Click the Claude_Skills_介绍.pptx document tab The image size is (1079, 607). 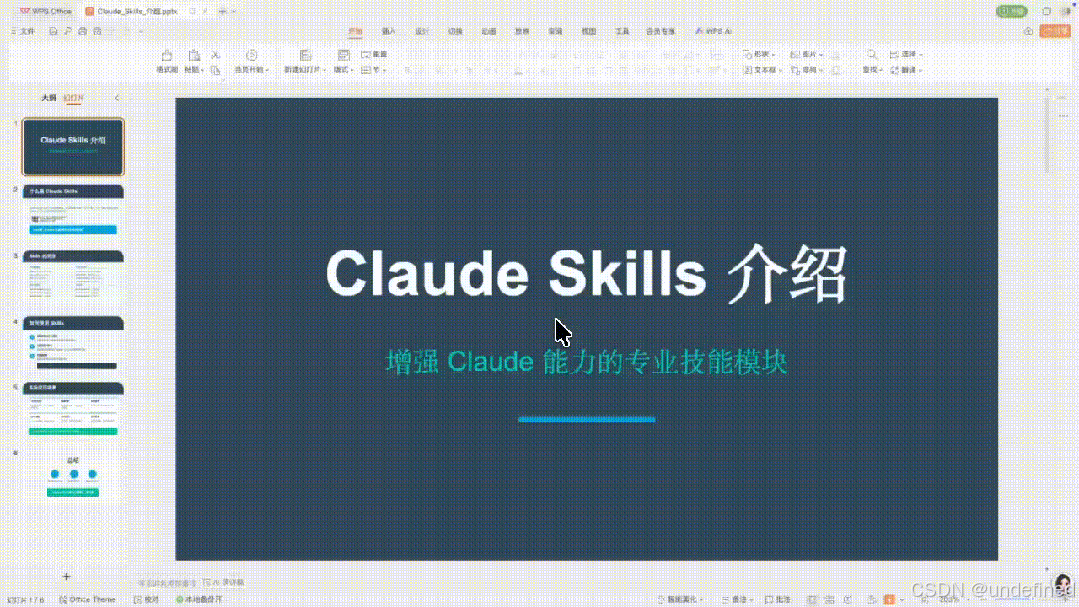(x=131, y=11)
